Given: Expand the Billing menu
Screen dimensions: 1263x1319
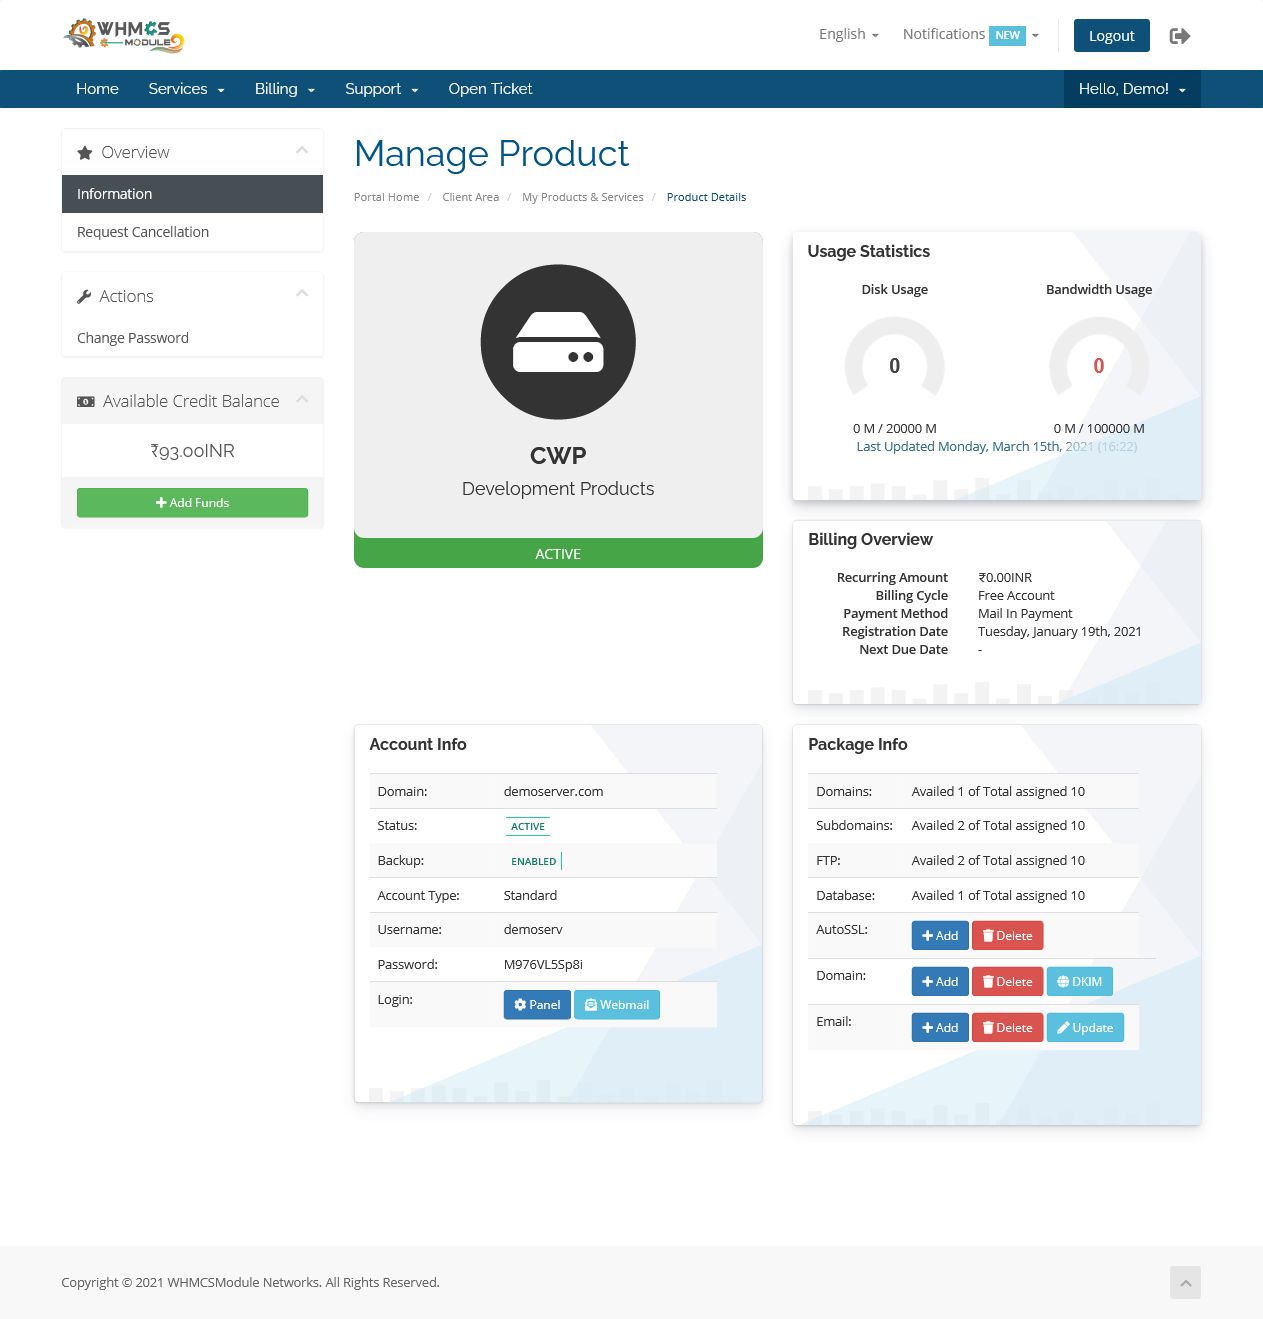Looking at the screenshot, I should pyautogui.click(x=285, y=89).
